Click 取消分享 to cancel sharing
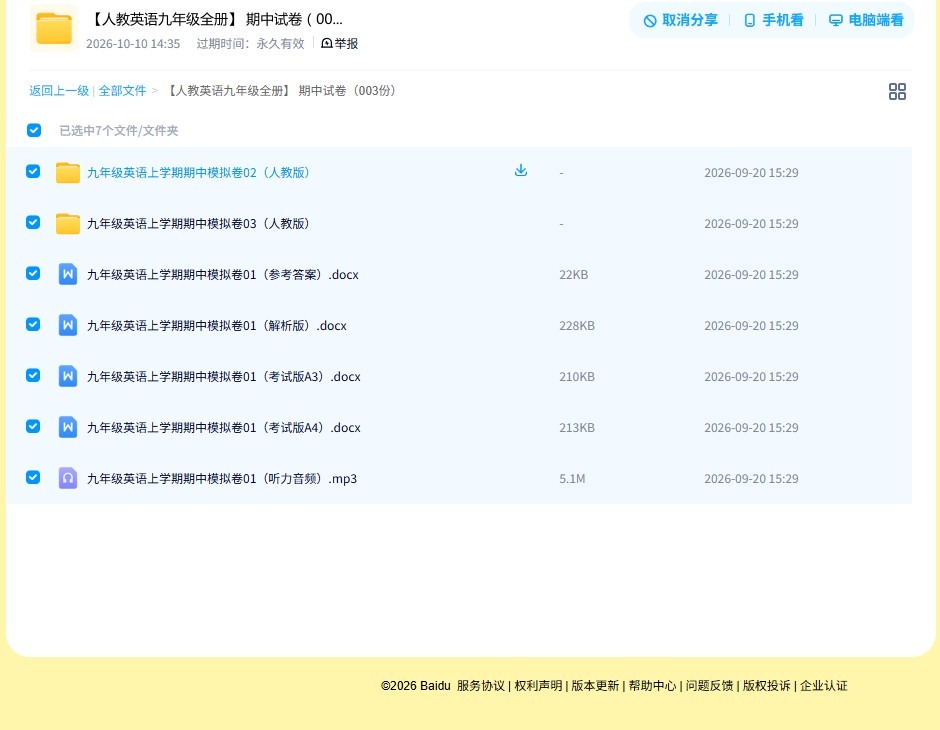Viewport: 940px width, 730px height. click(x=680, y=20)
